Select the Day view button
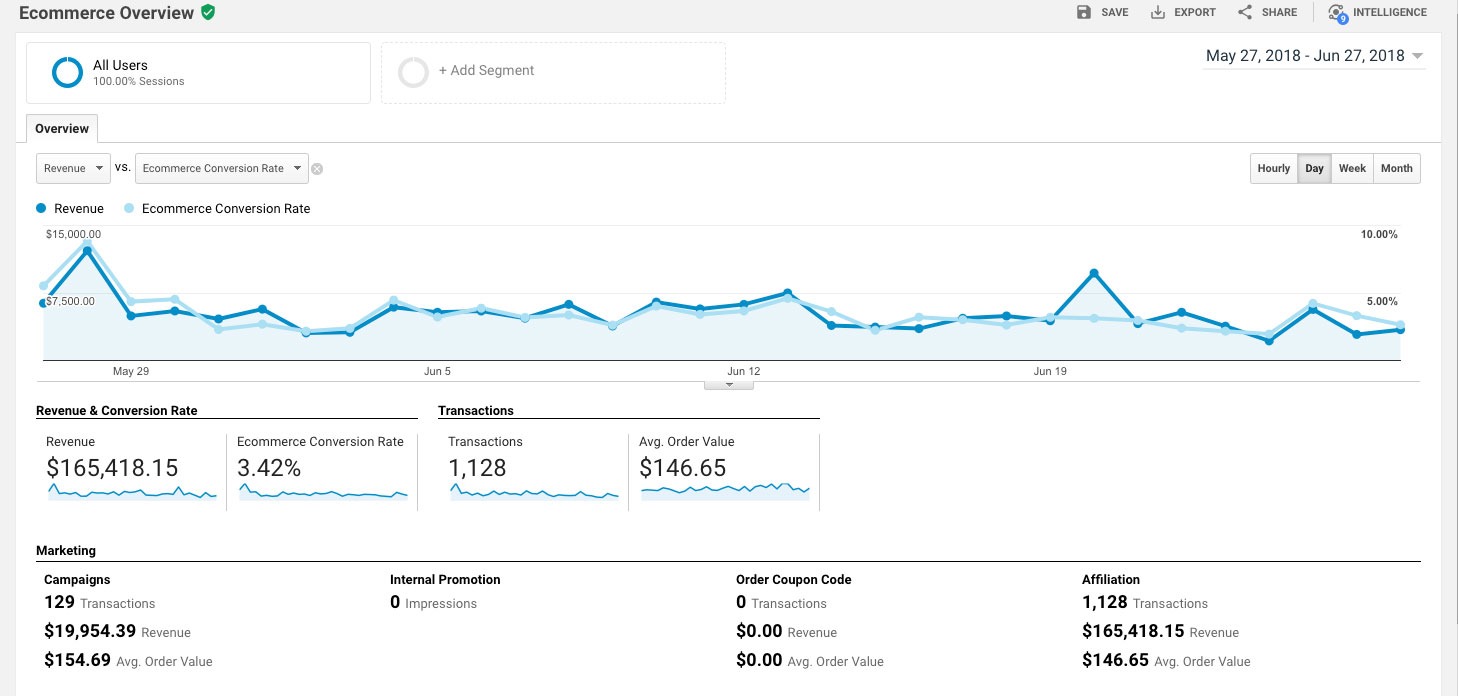Viewport: 1458px width, 696px height. (1314, 168)
